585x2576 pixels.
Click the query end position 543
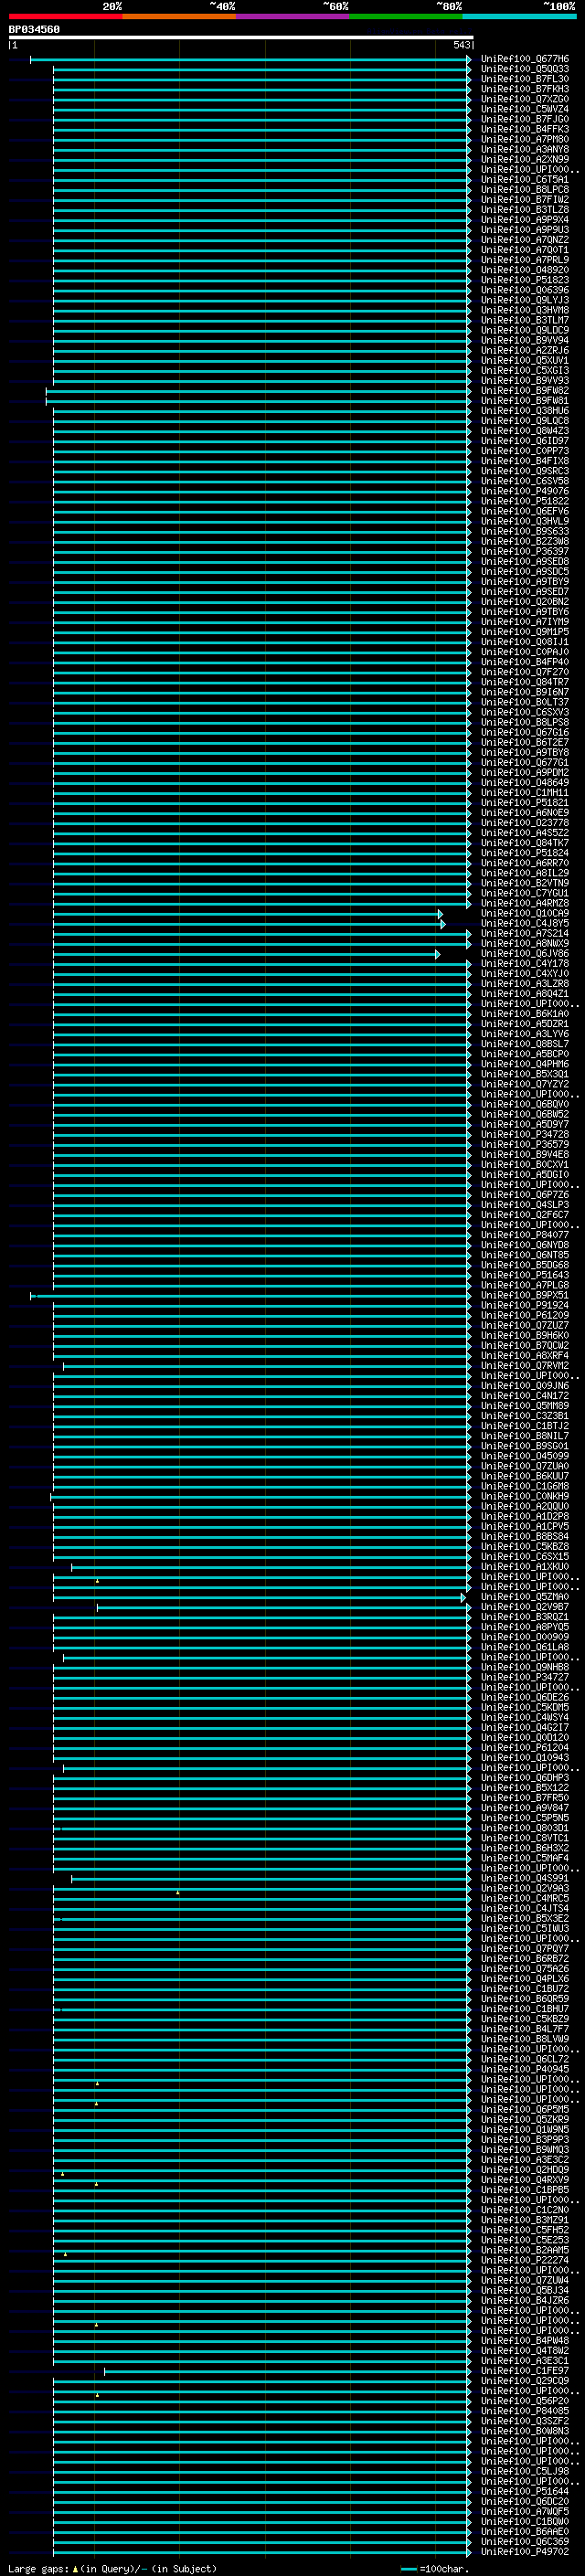[x=461, y=45]
